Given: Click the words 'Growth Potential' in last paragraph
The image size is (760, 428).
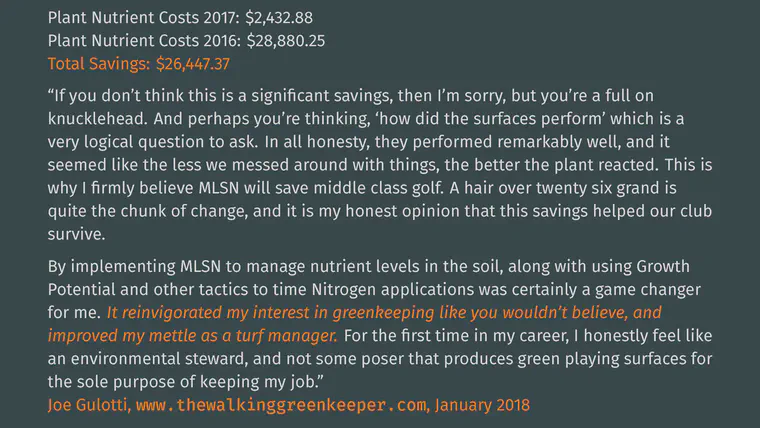Looking at the screenshot, I should (369, 278).
